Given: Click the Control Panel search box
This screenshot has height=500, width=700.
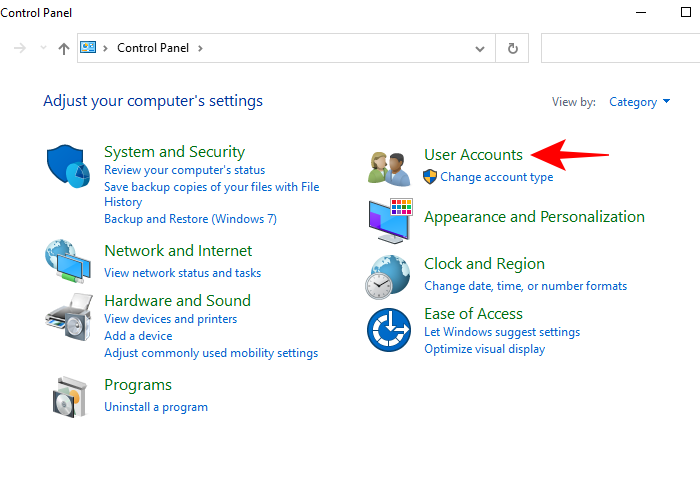Looking at the screenshot, I should (620, 48).
